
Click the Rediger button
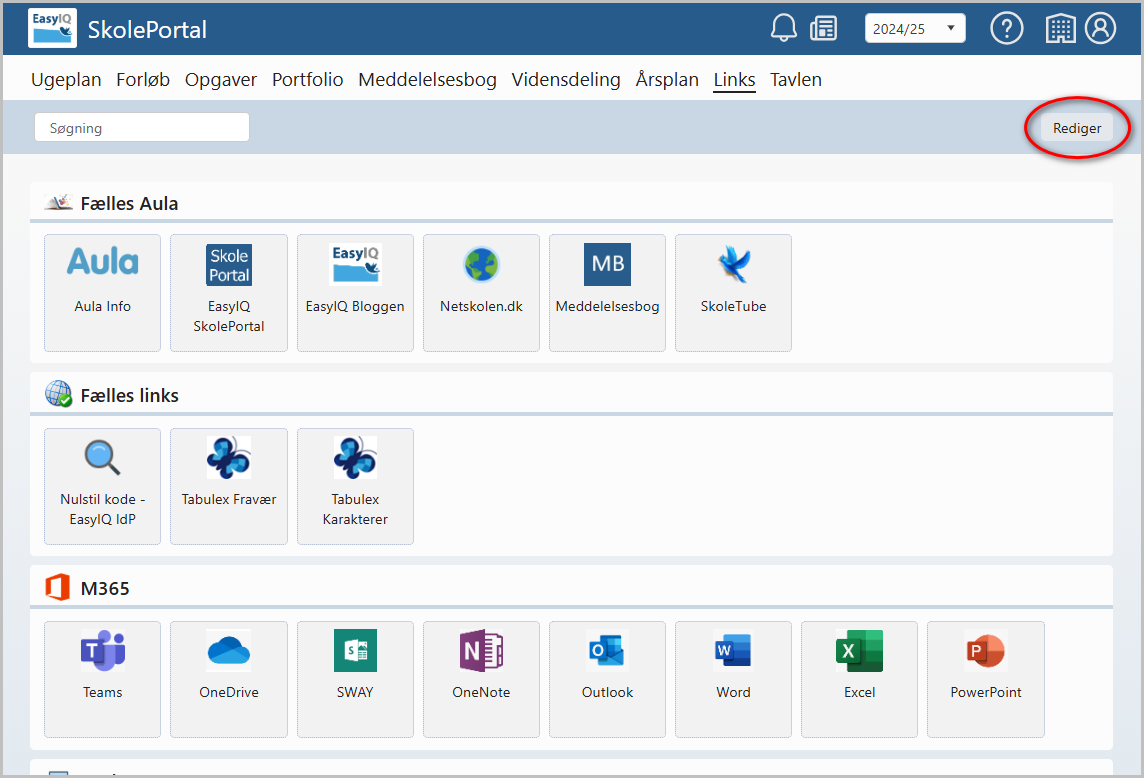tap(1077, 128)
